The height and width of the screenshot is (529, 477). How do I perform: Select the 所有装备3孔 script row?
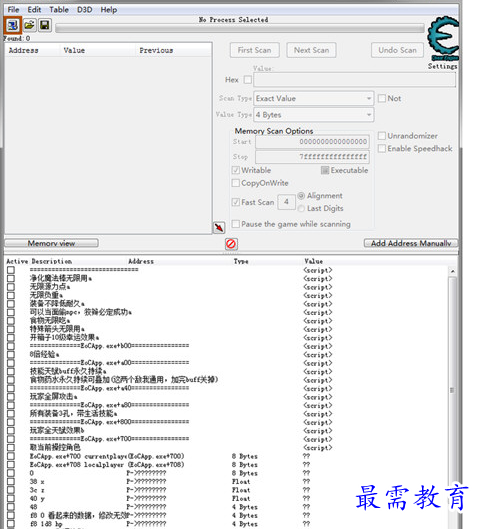tap(226, 414)
